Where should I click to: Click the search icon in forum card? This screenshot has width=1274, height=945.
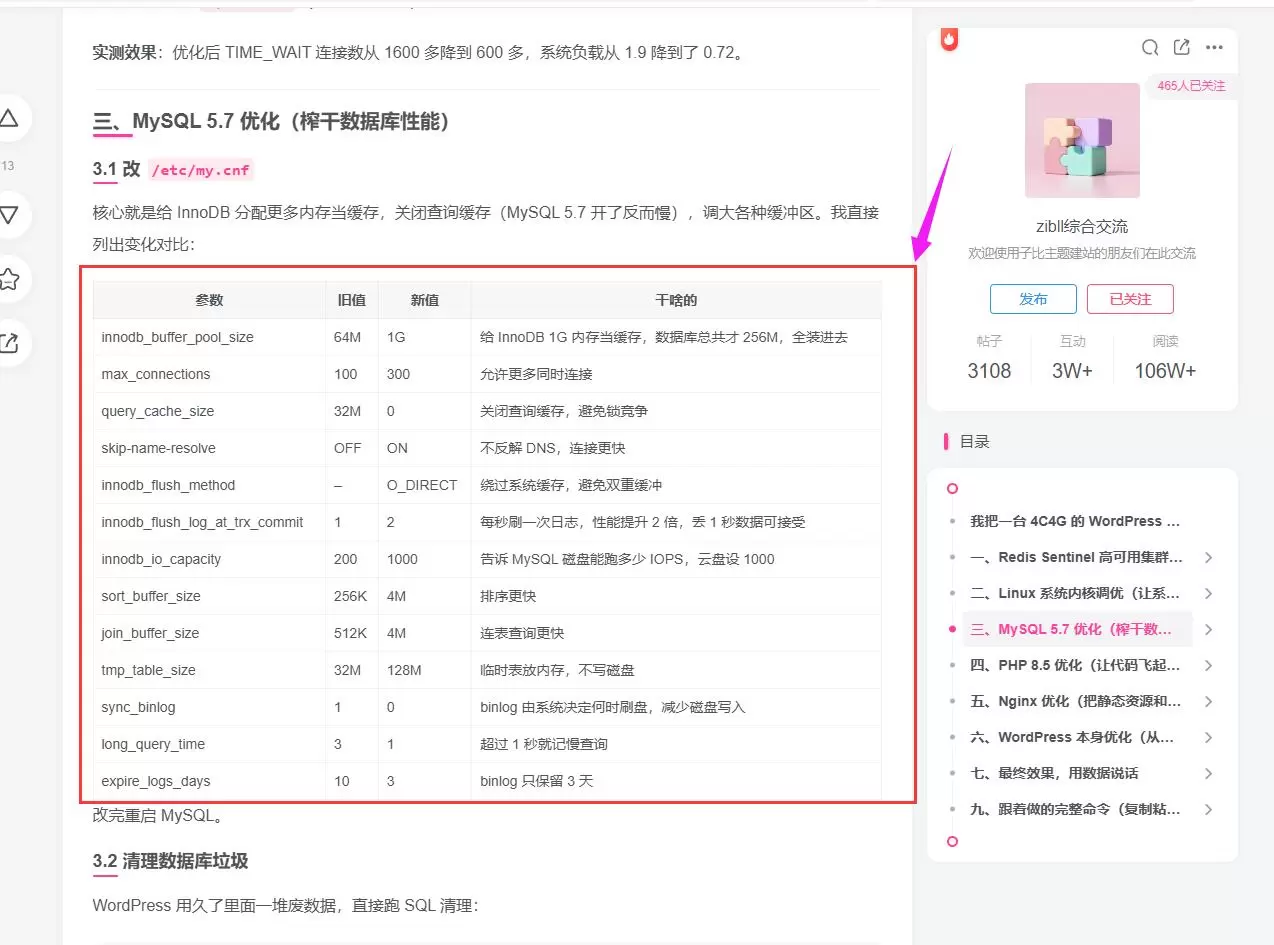pyautogui.click(x=1150, y=48)
